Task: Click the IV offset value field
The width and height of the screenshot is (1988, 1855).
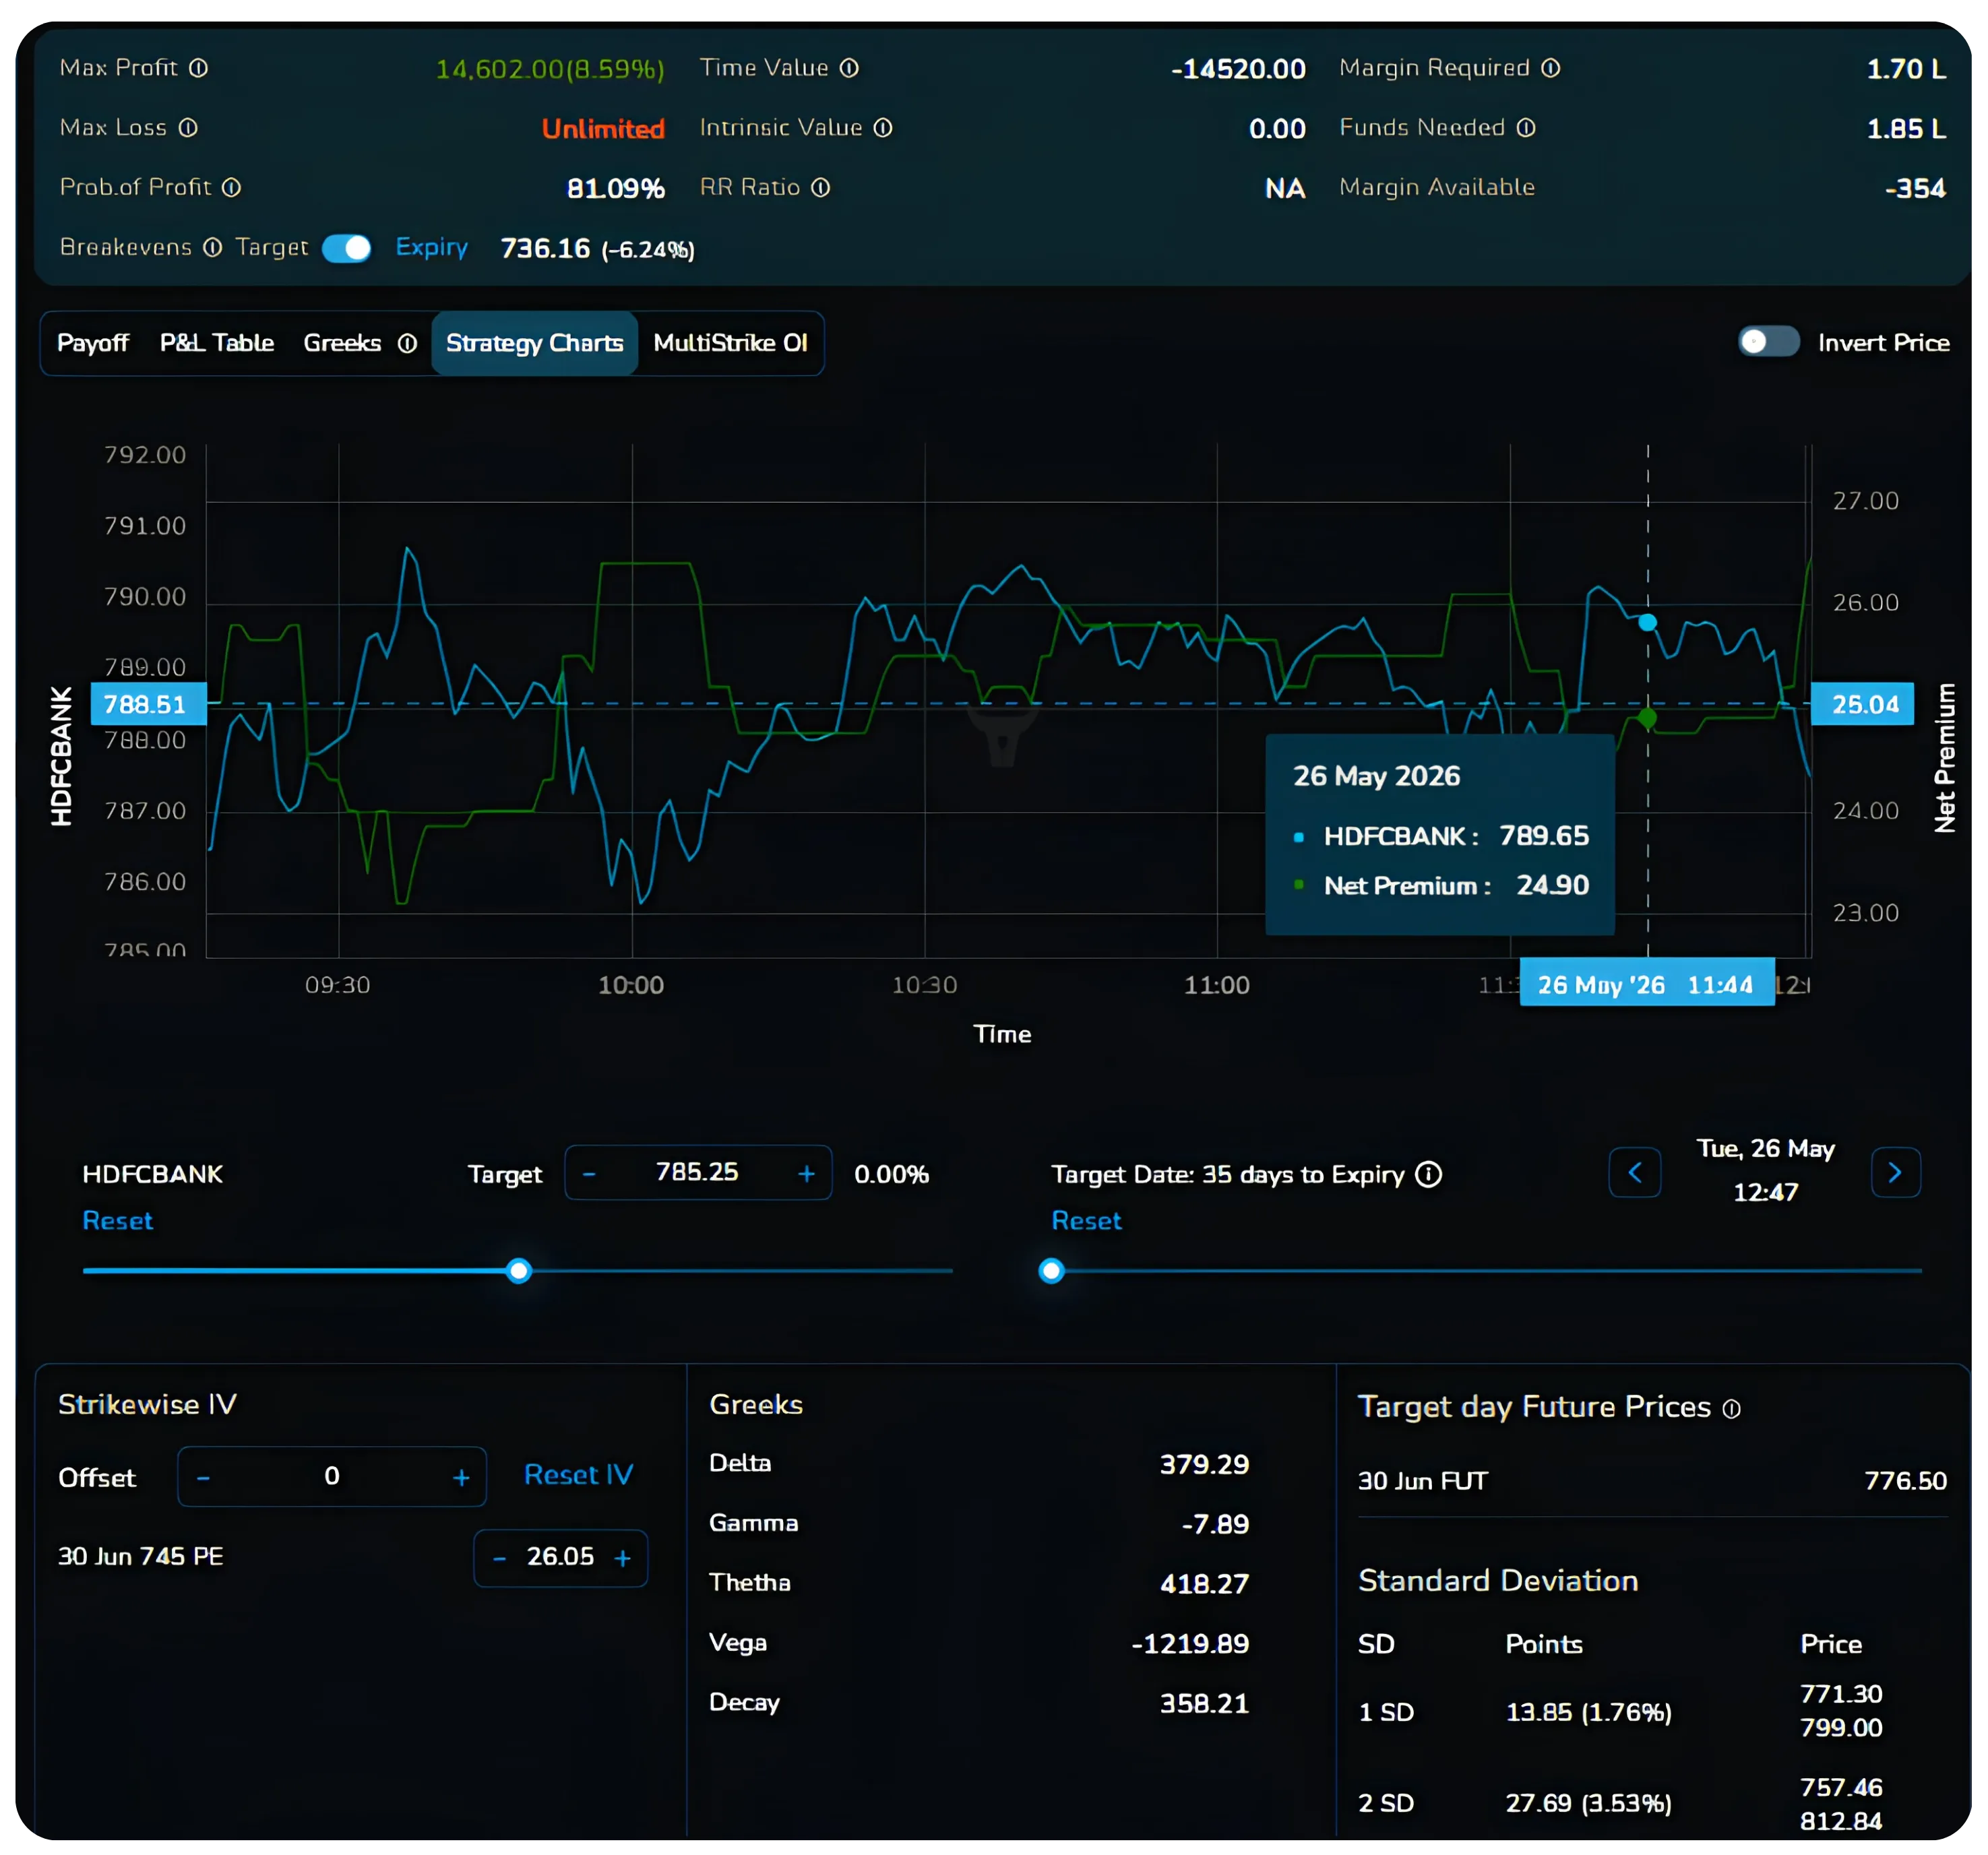Action: (332, 1476)
